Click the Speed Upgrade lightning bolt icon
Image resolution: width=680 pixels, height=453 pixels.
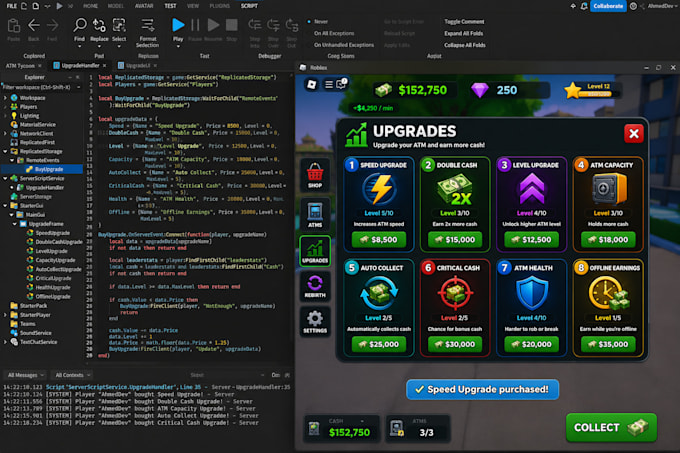[379, 189]
